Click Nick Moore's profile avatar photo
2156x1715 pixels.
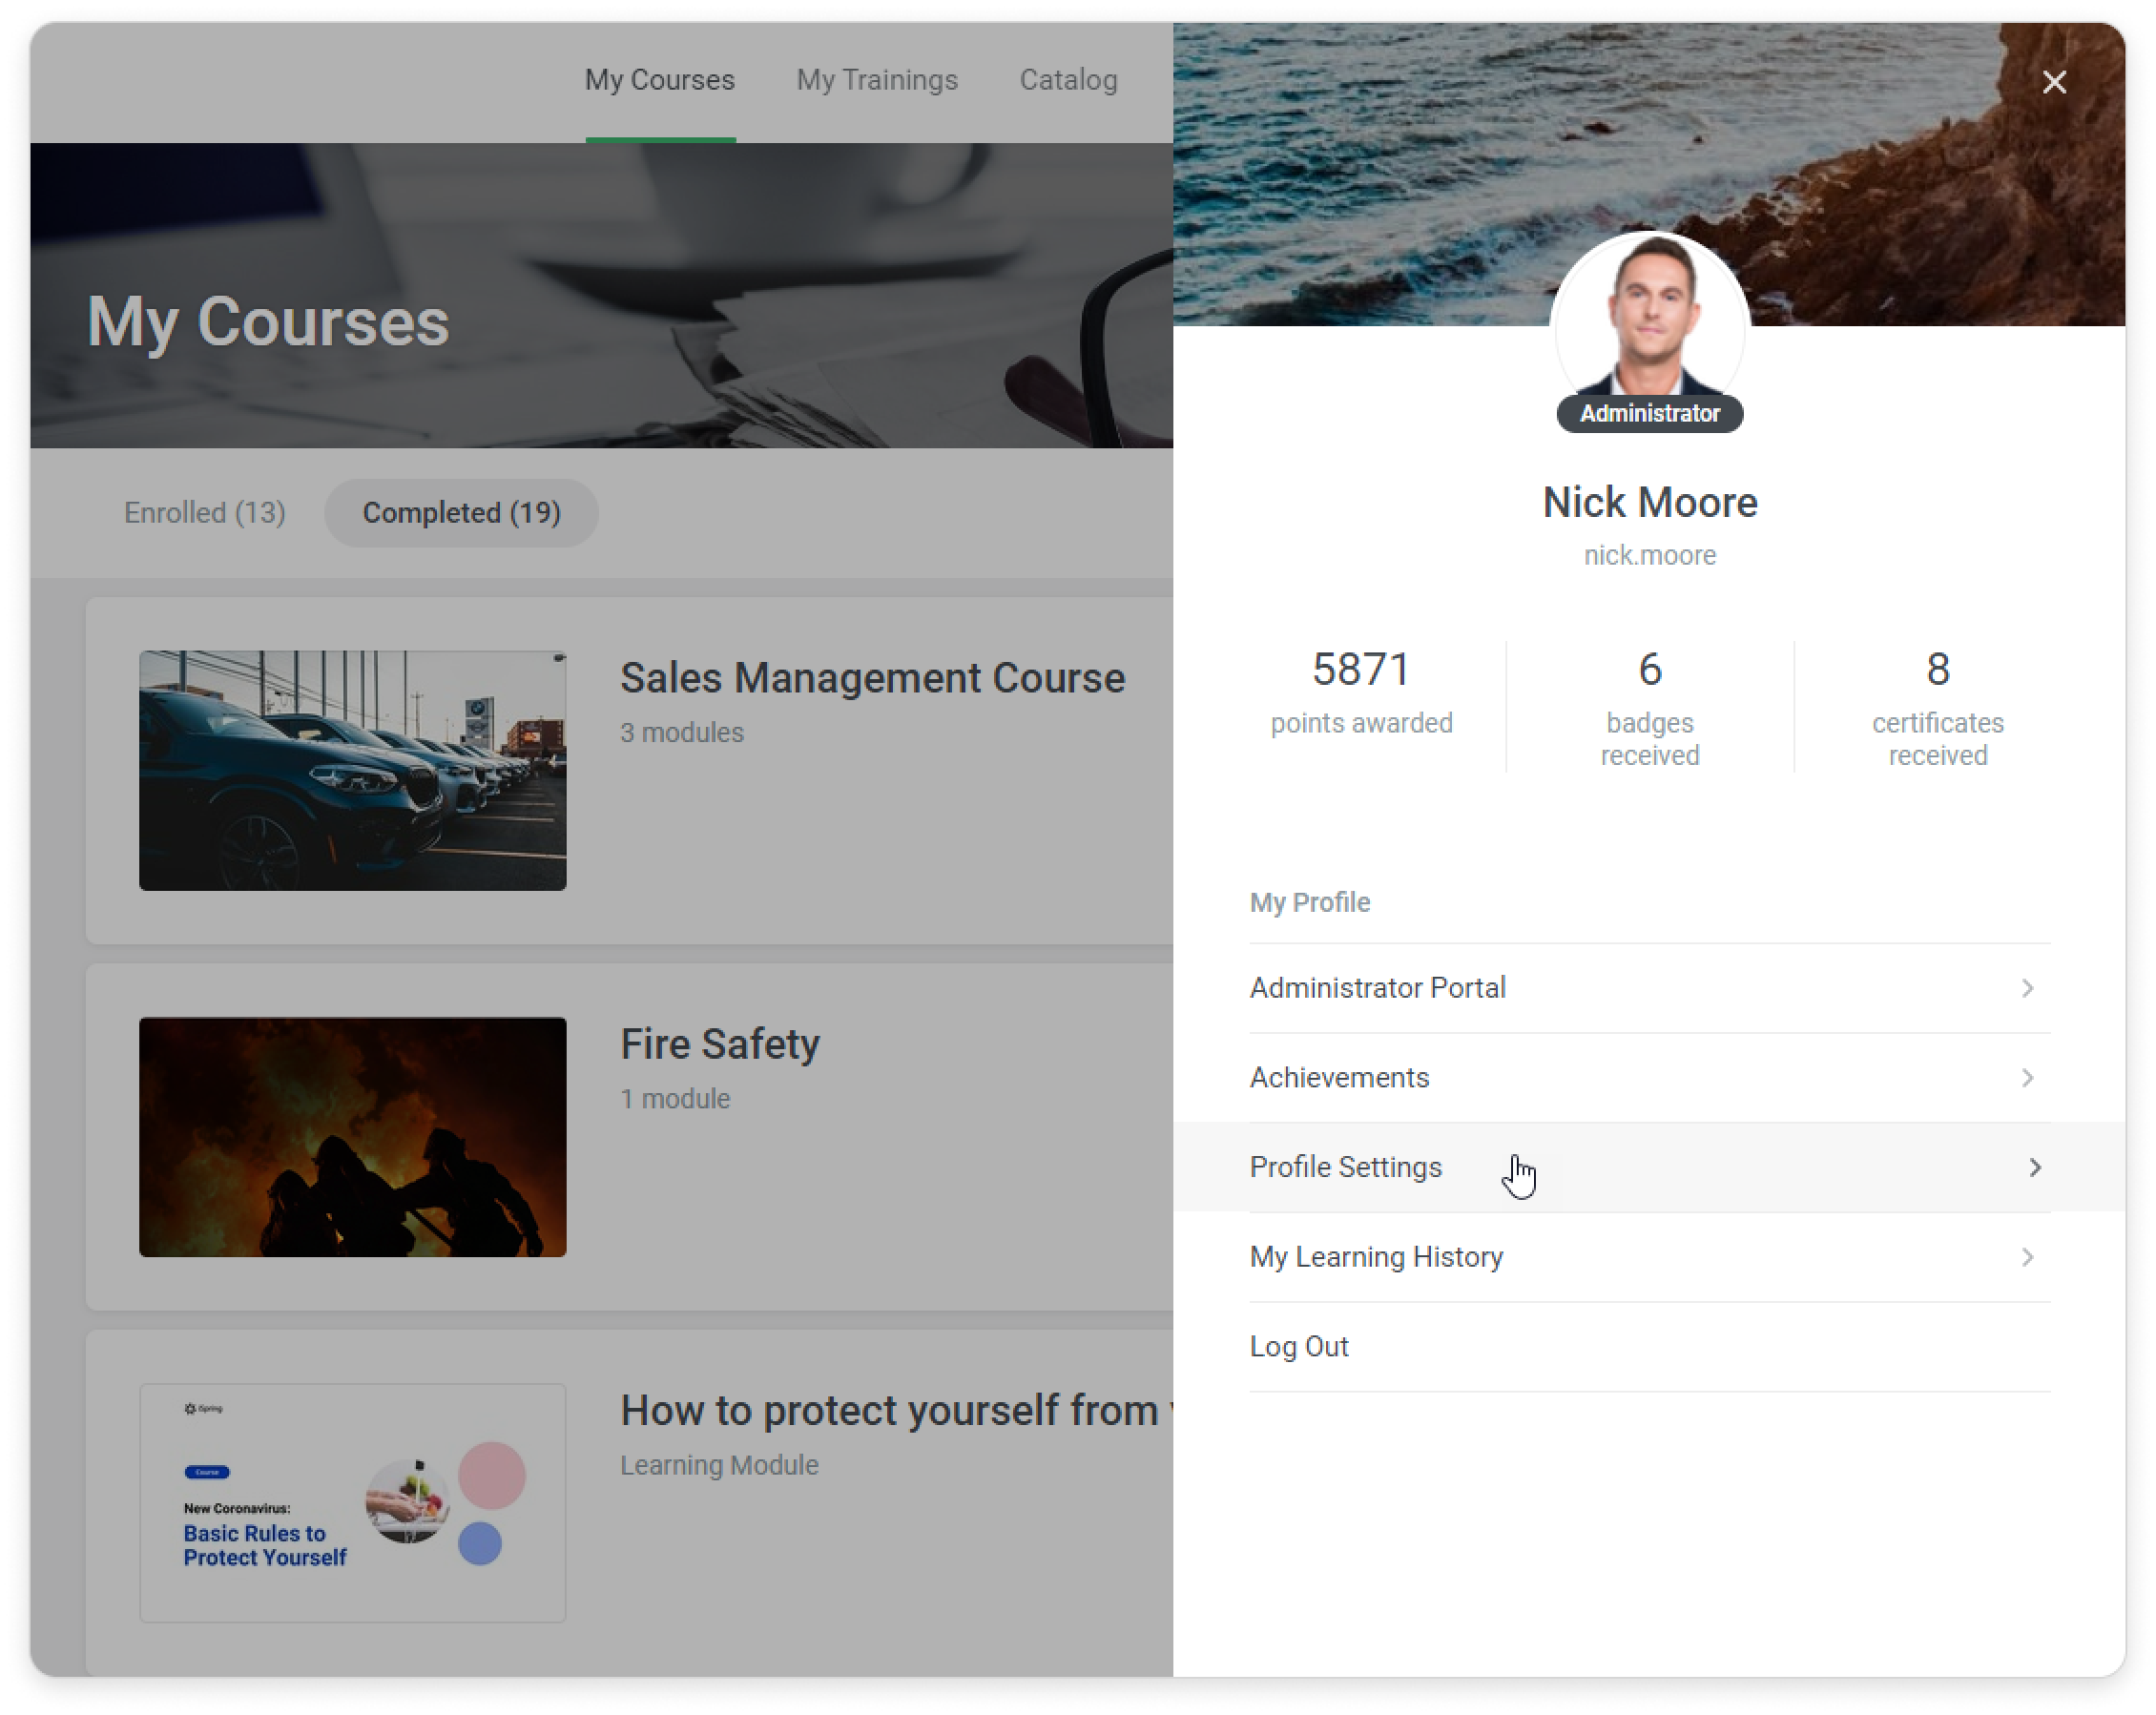[1649, 320]
